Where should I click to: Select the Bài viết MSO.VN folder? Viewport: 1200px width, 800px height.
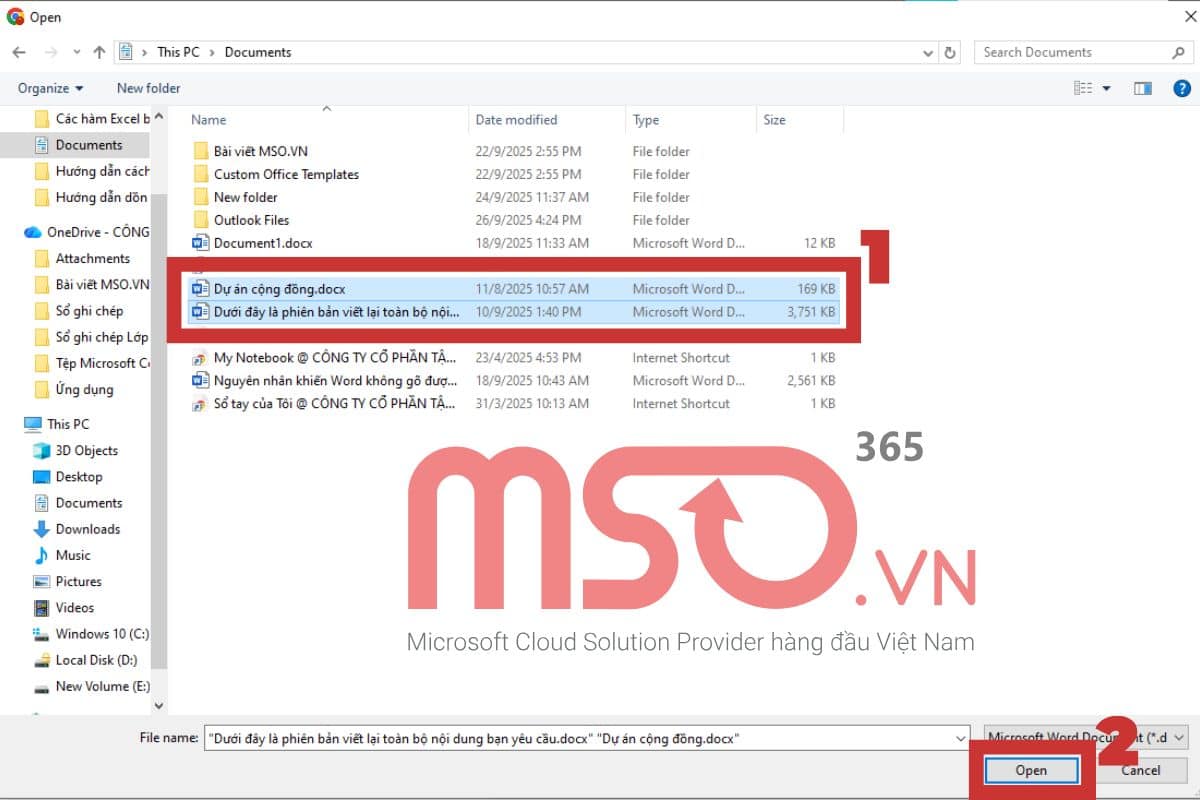(514, 151)
